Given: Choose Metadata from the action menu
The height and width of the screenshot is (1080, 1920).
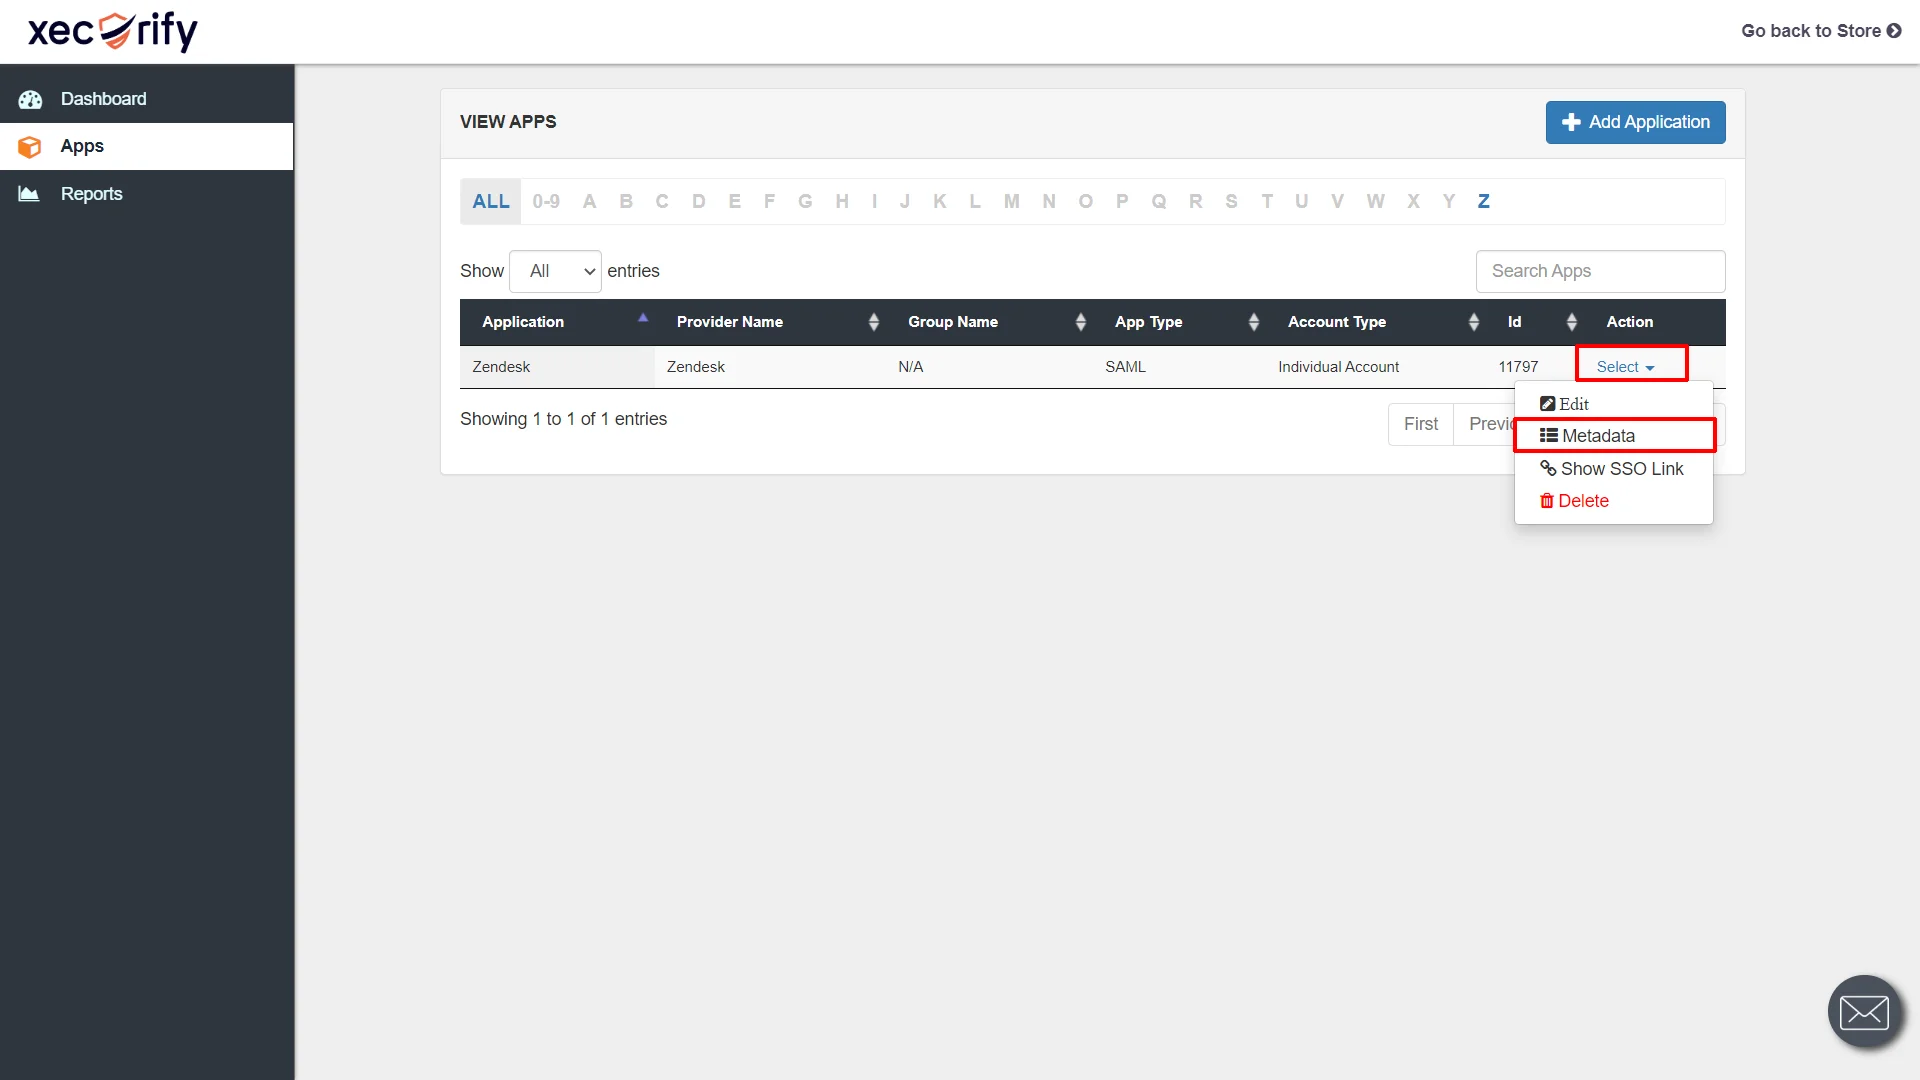Looking at the screenshot, I should (x=1598, y=435).
